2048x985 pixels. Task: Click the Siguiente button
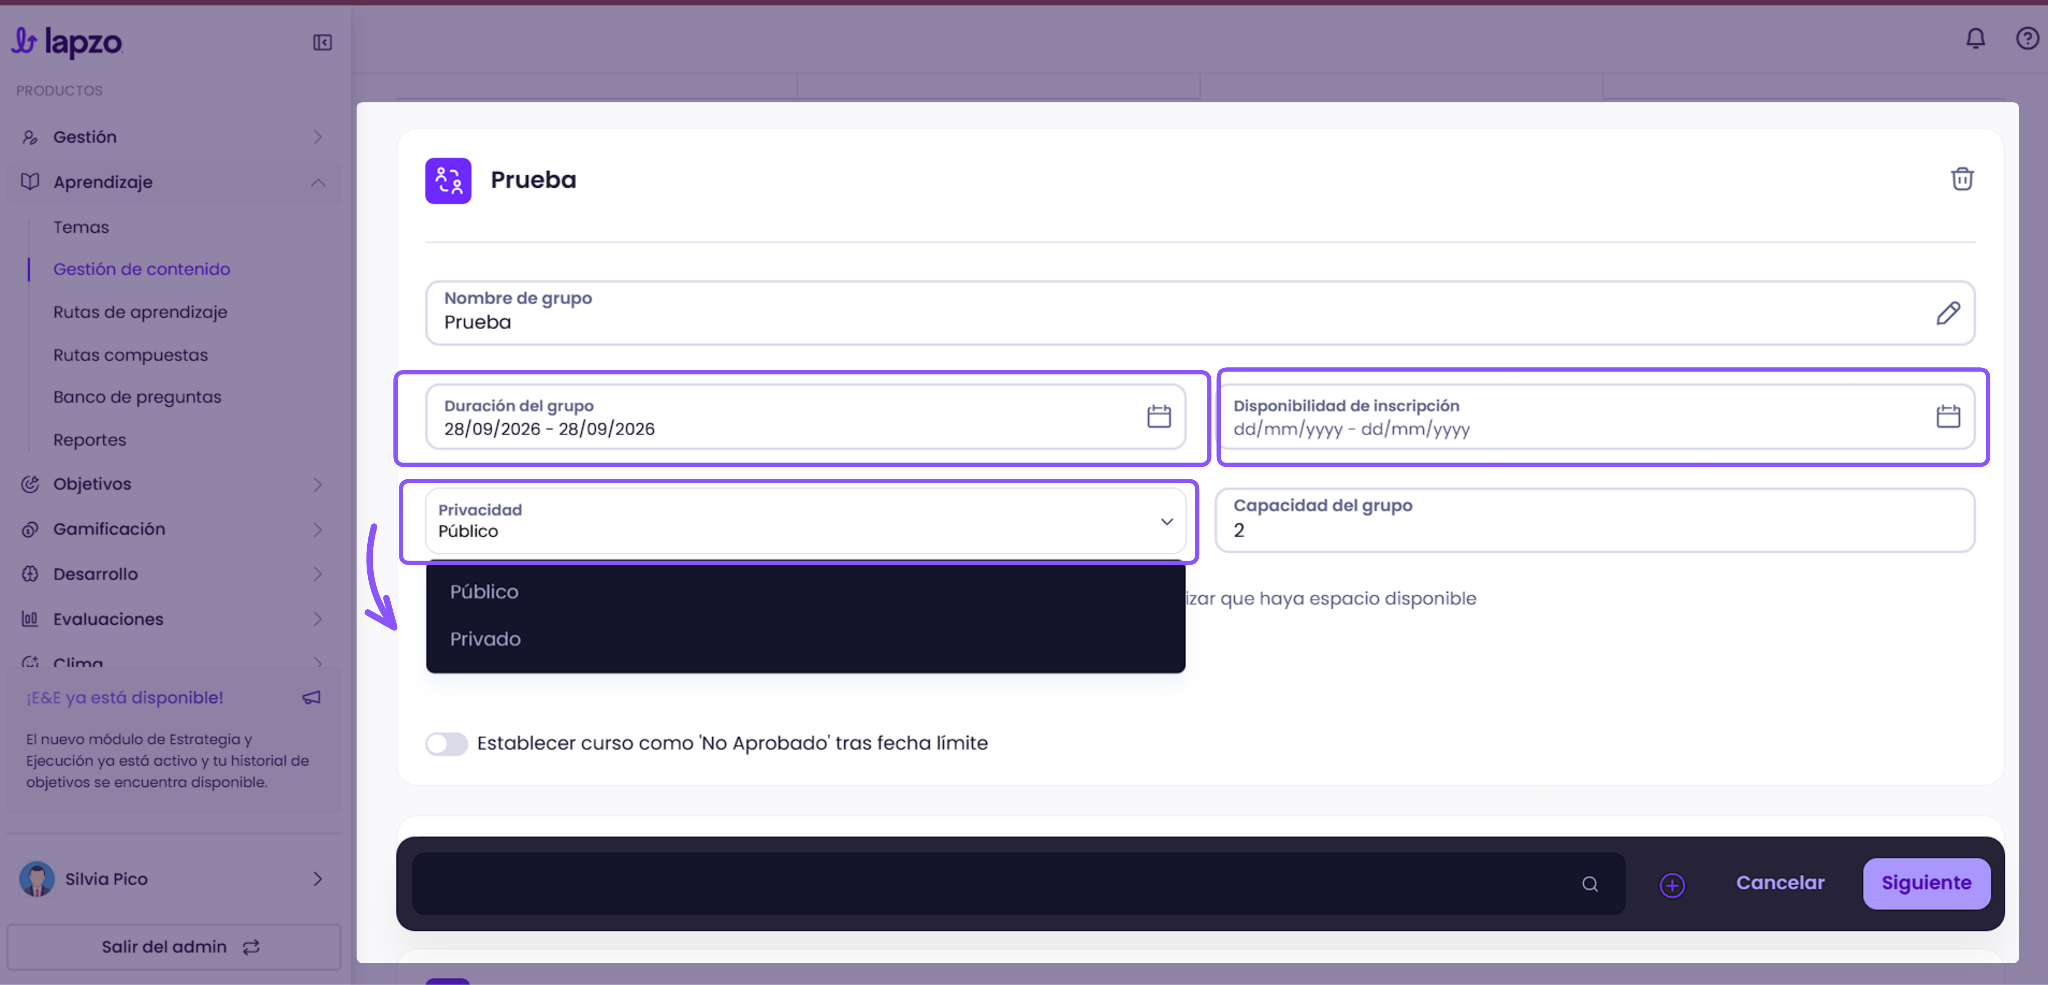tap(1926, 883)
